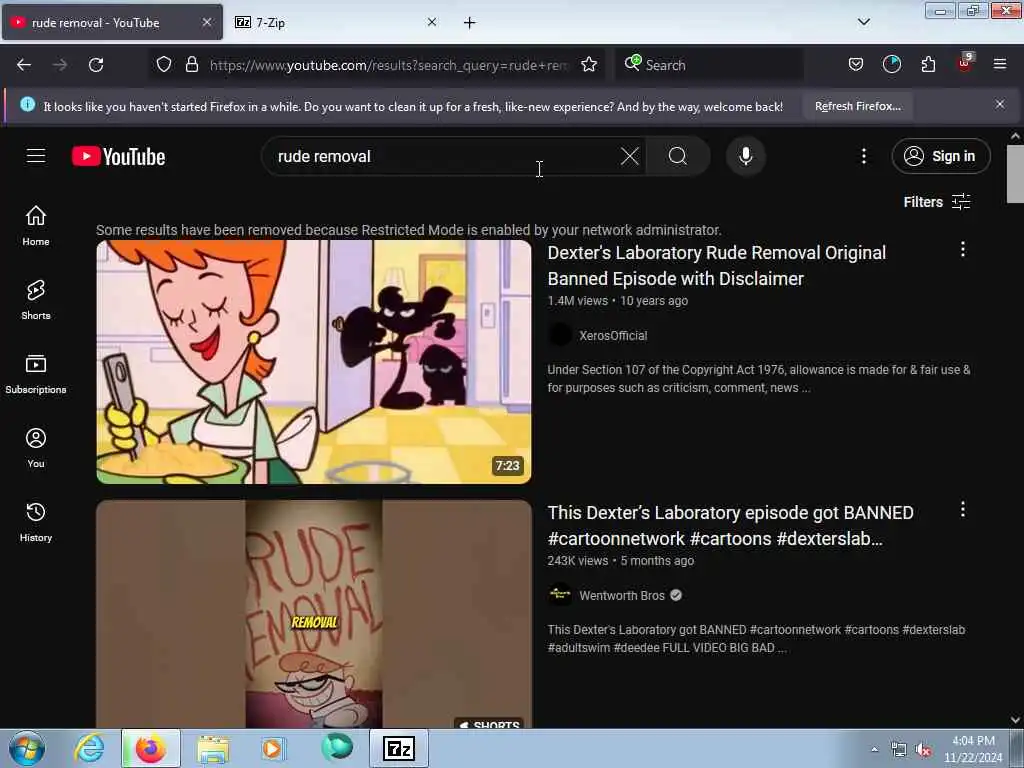Viewport: 1024px width, 768px height.
Task: Go back one page in Firefox
Action: 24,65
